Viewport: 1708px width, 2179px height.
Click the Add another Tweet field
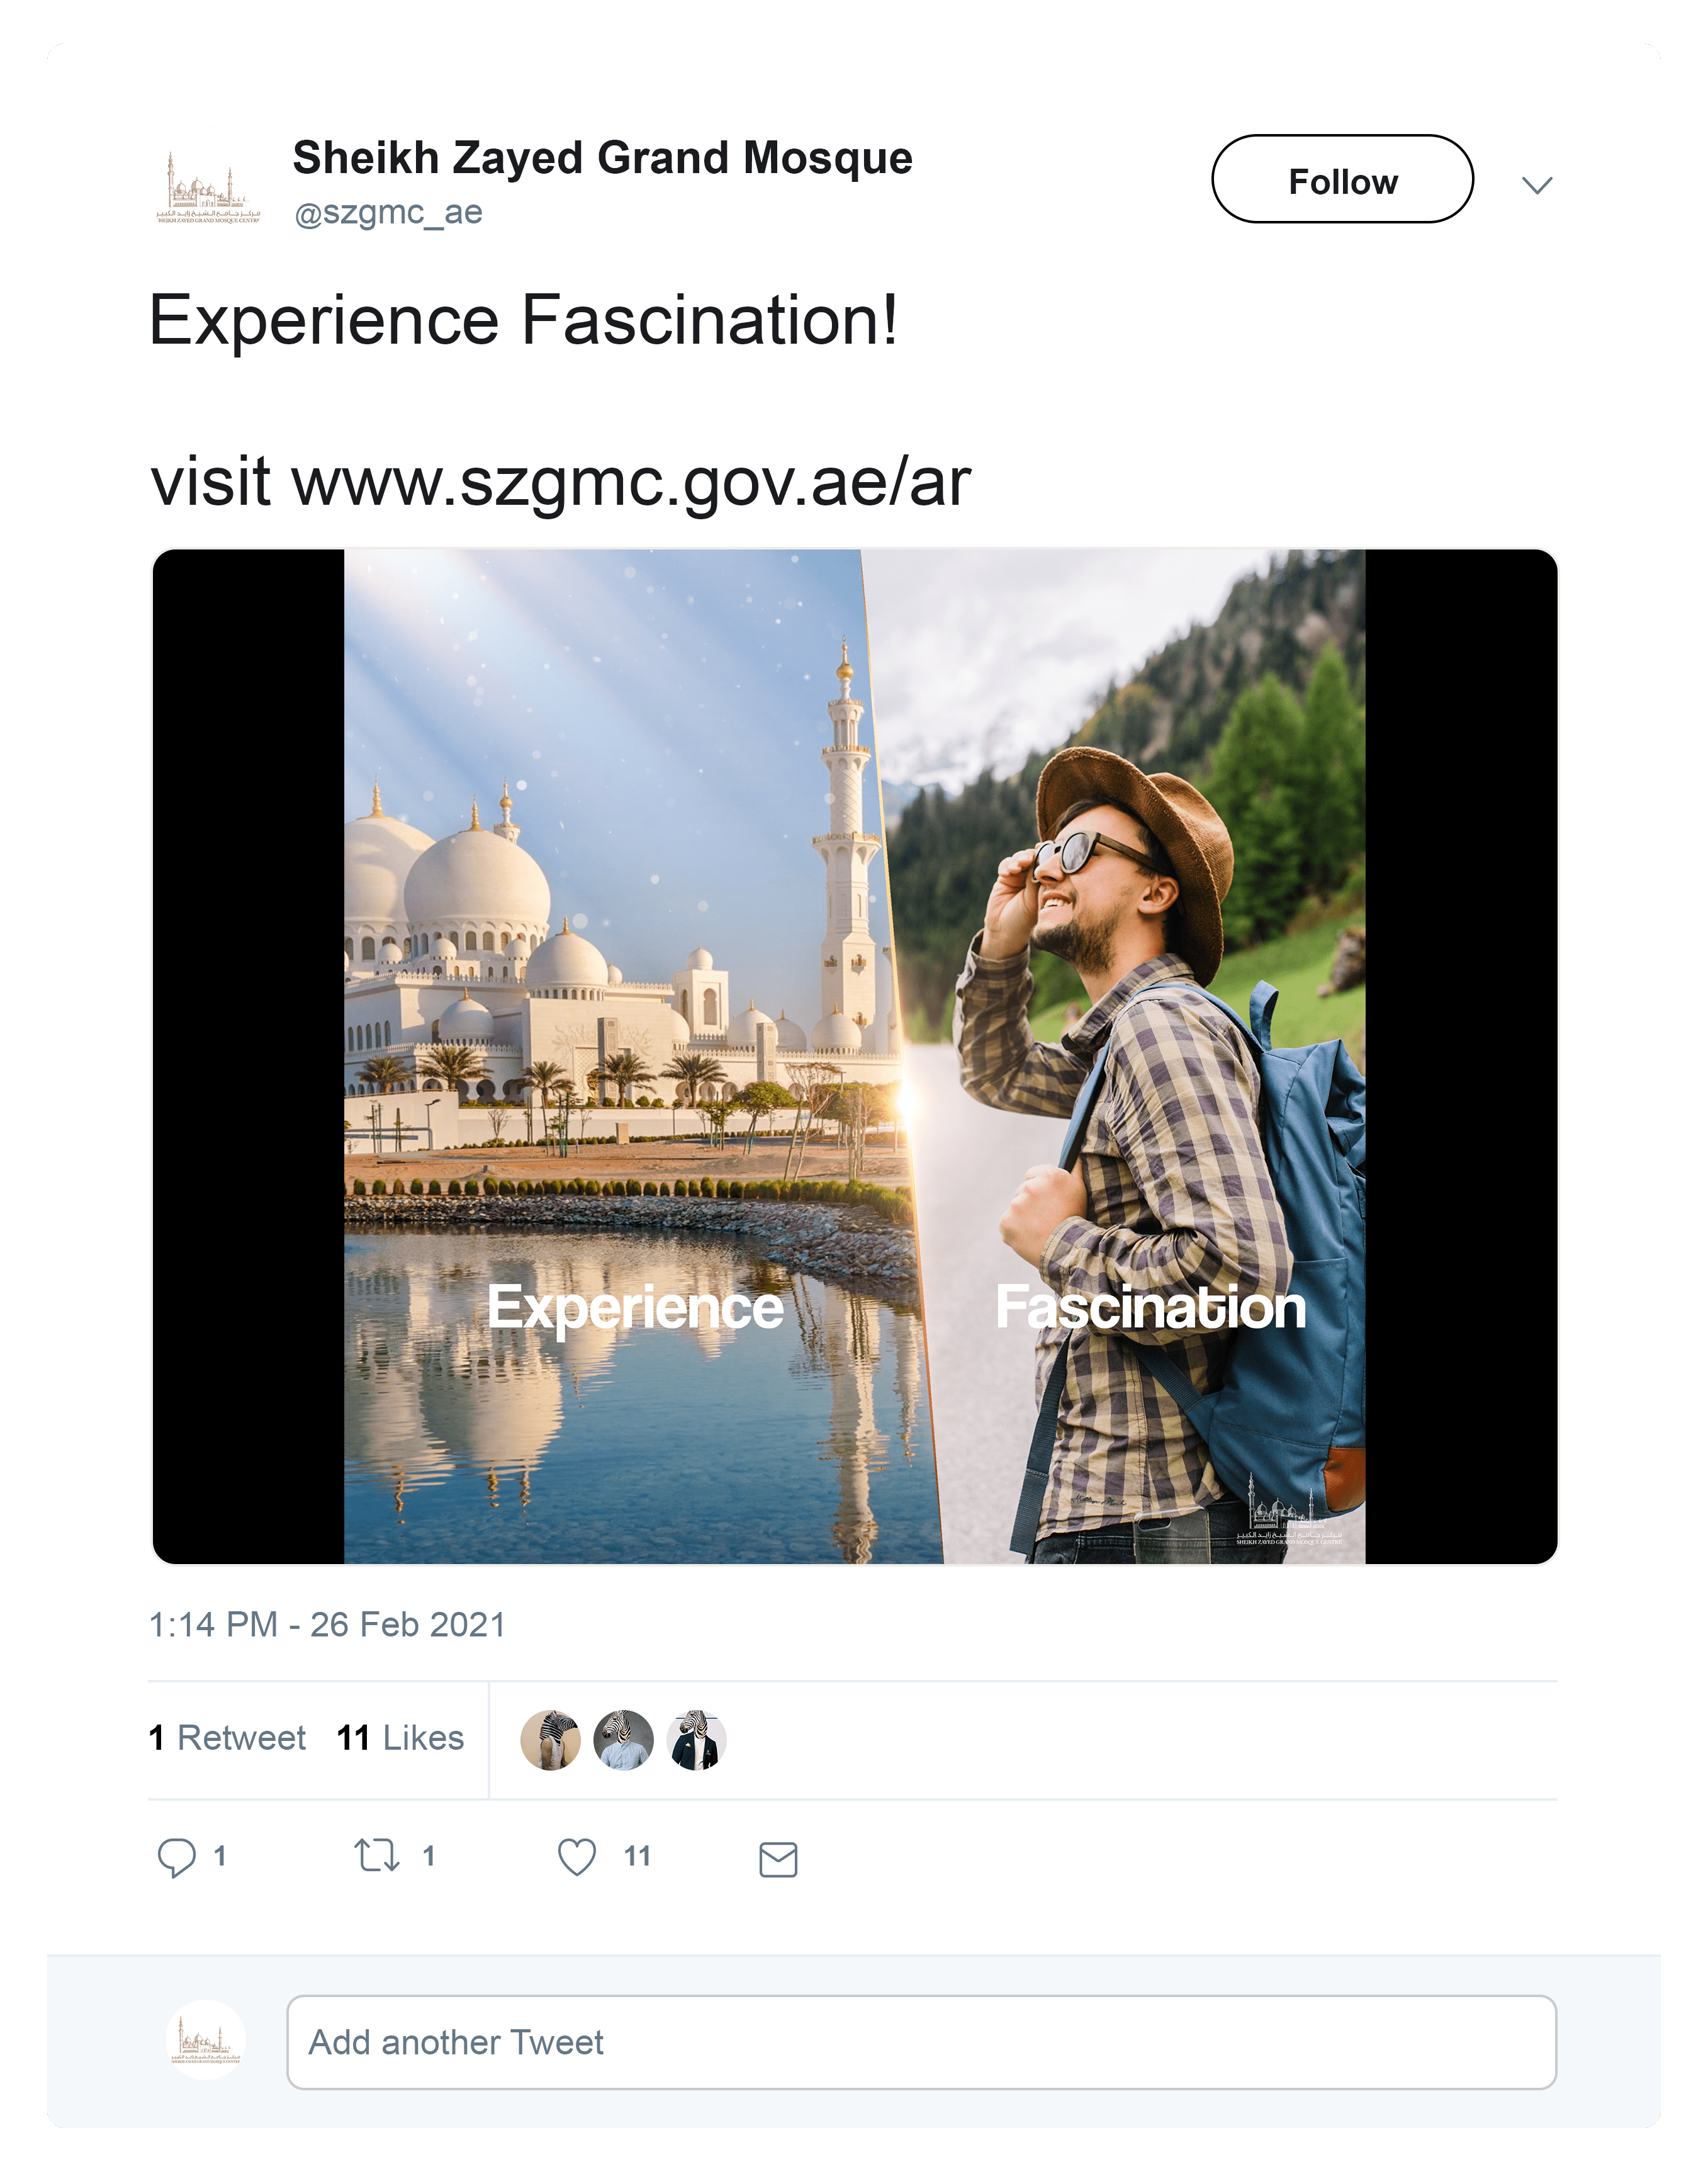921,2042
